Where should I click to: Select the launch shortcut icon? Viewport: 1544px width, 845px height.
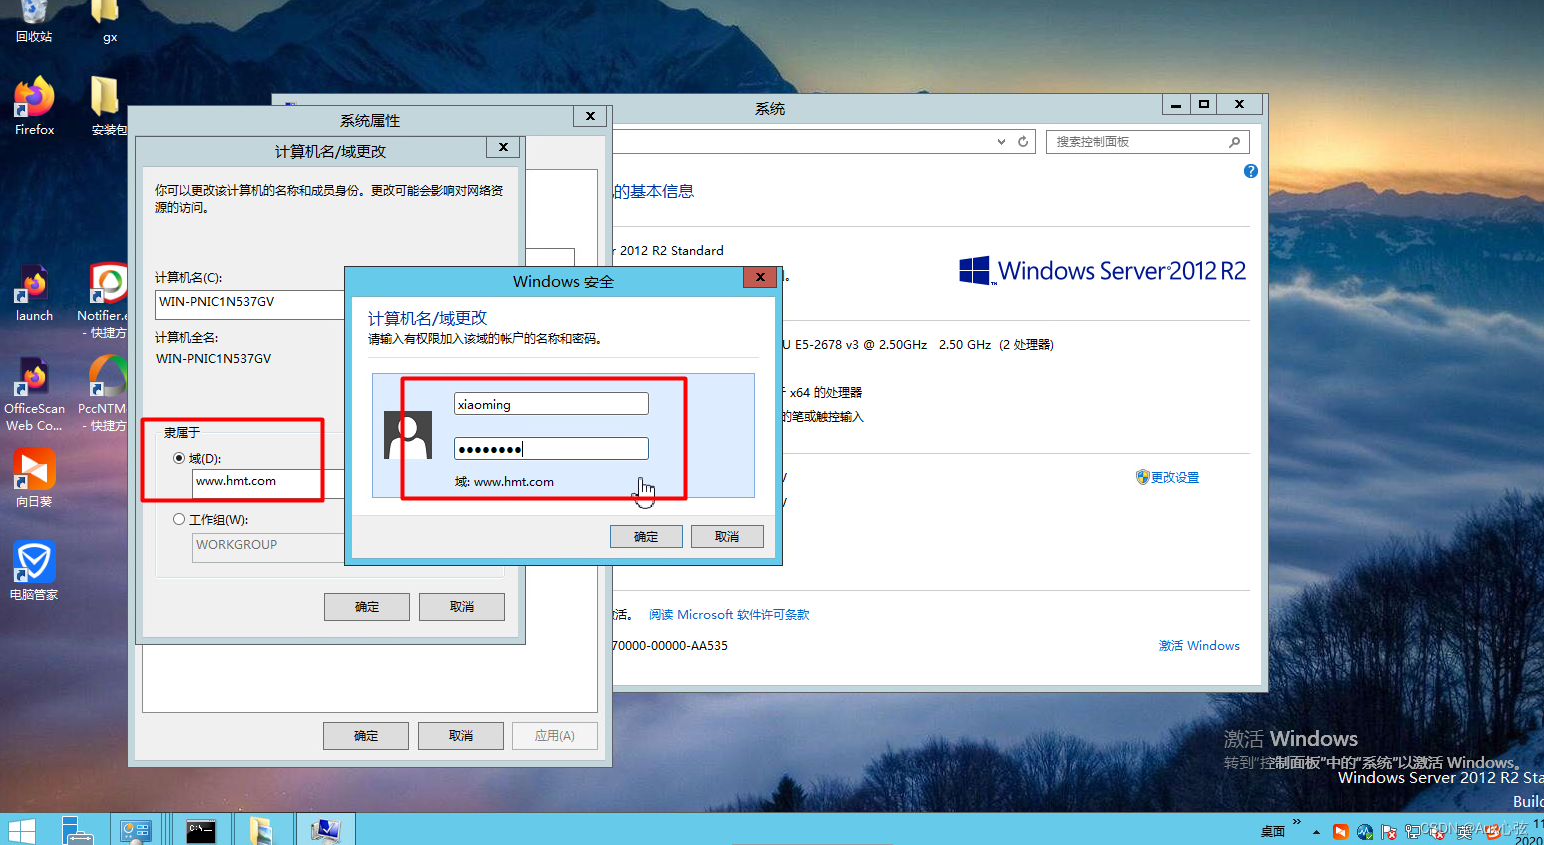click(34, 292)
